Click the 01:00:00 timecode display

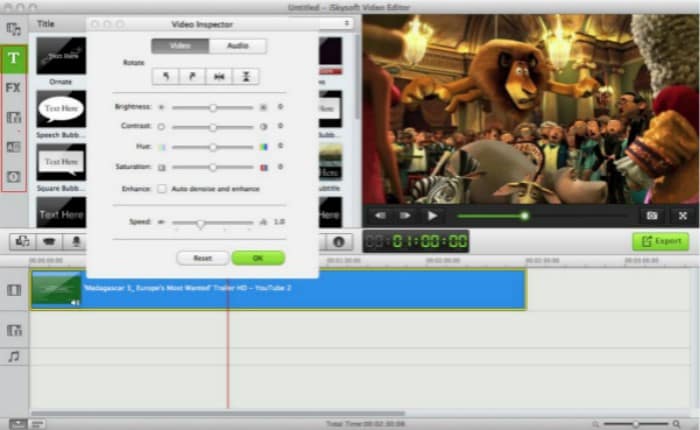tap(416, 242)
